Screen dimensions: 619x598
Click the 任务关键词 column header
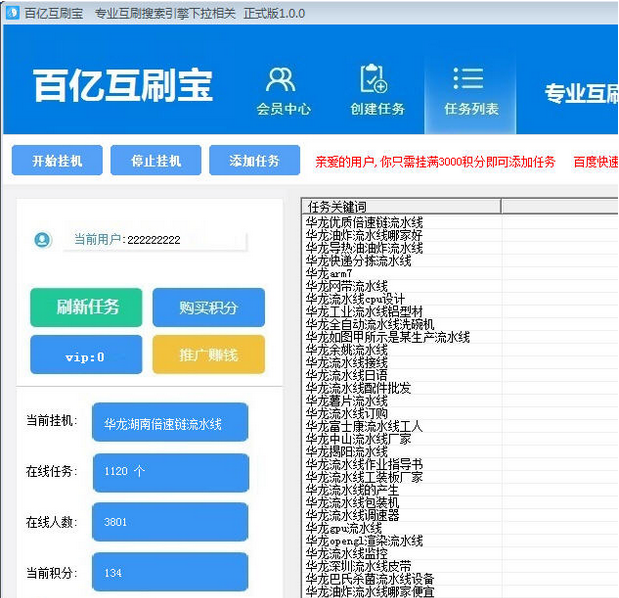coord(401,206)
